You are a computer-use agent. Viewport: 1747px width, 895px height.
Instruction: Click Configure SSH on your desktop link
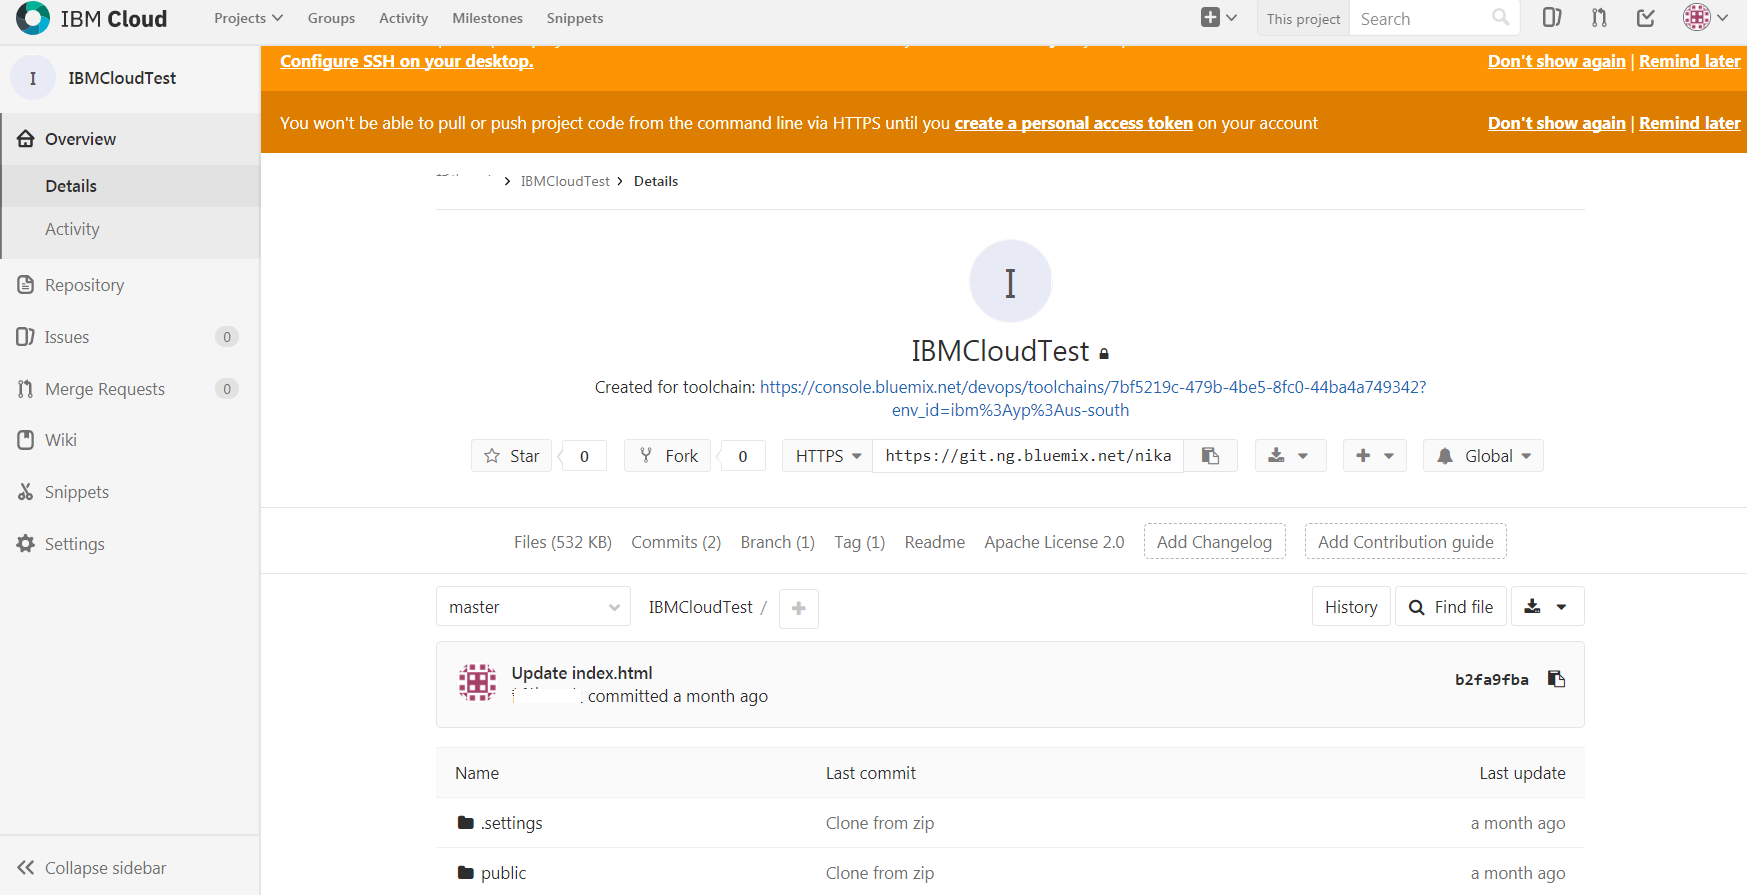point(406,61)
